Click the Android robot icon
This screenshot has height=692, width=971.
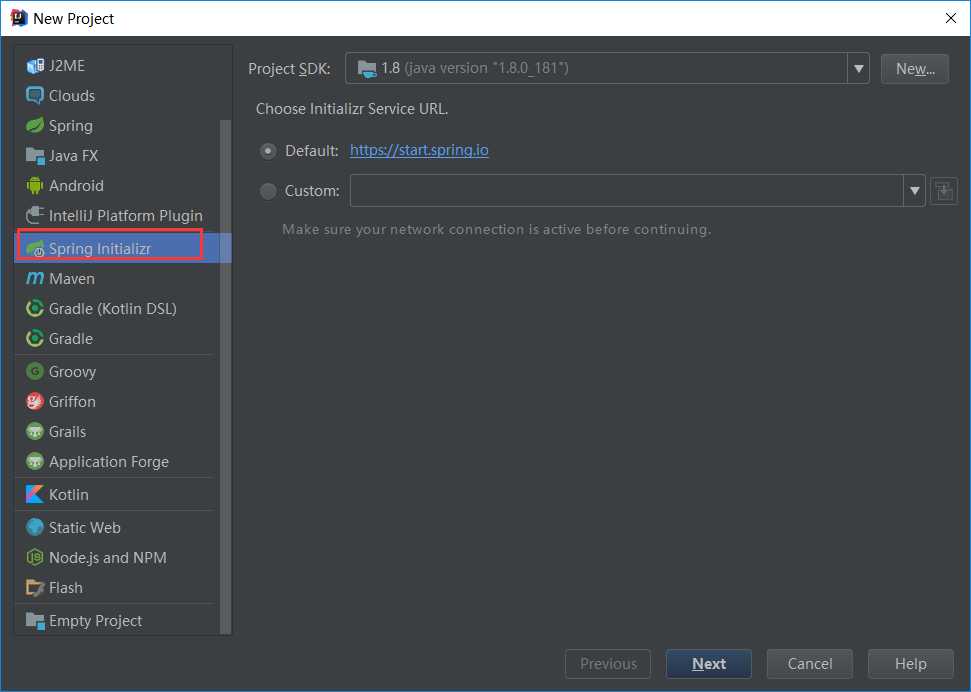coord(35,185)
